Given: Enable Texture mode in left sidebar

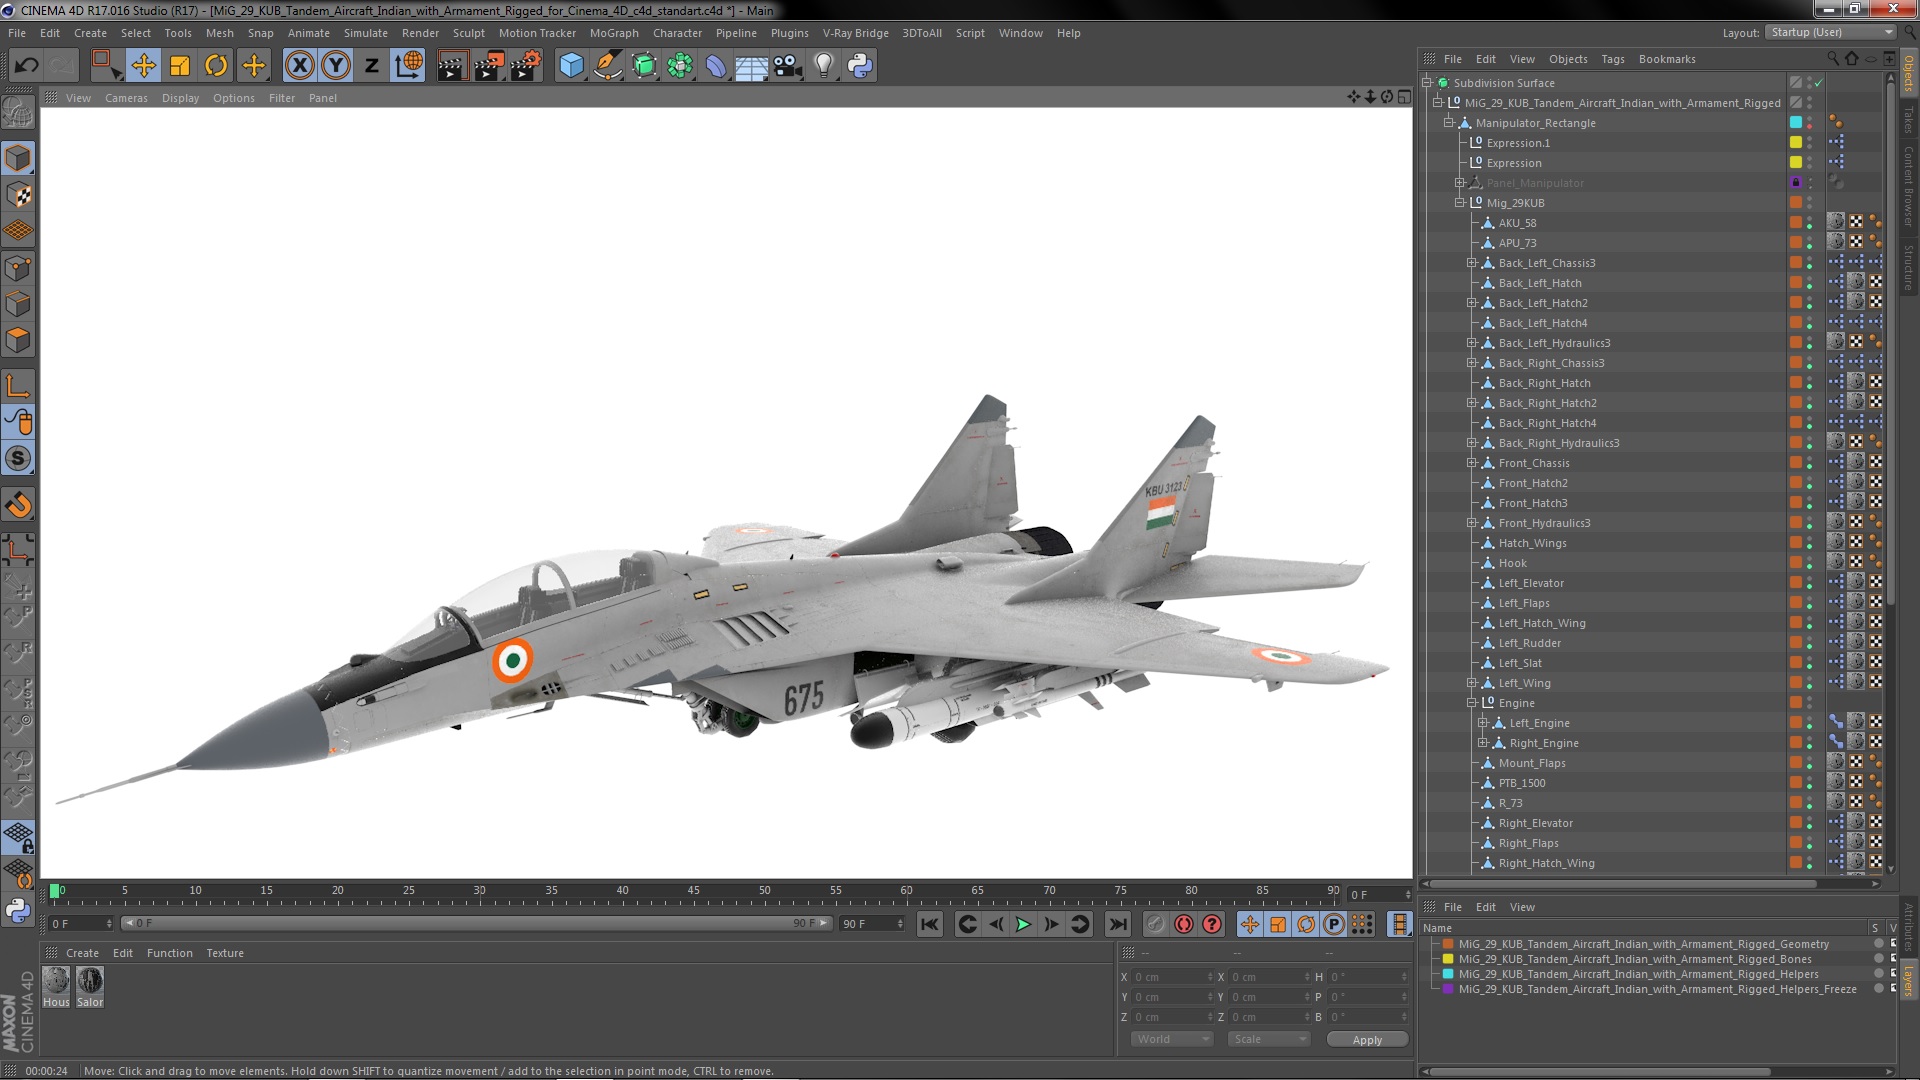Looking at the screenshot, I should (x=18, y=194).
